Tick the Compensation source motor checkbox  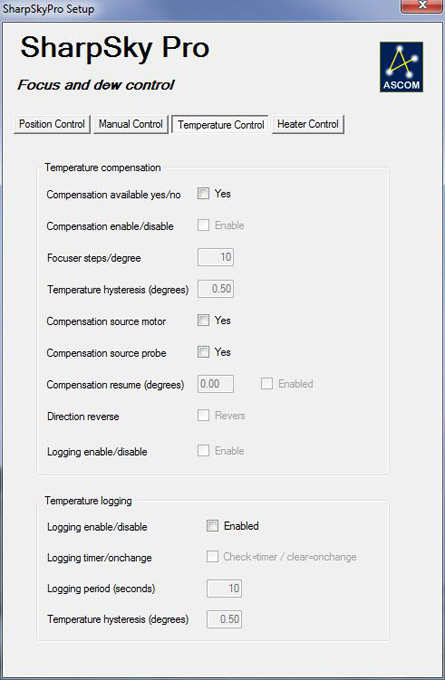click(x=203, y=320)
